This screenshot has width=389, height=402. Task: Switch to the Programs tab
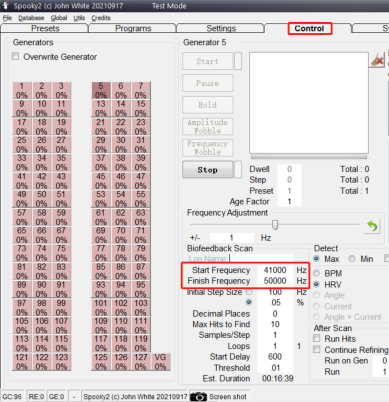(133, 28)
